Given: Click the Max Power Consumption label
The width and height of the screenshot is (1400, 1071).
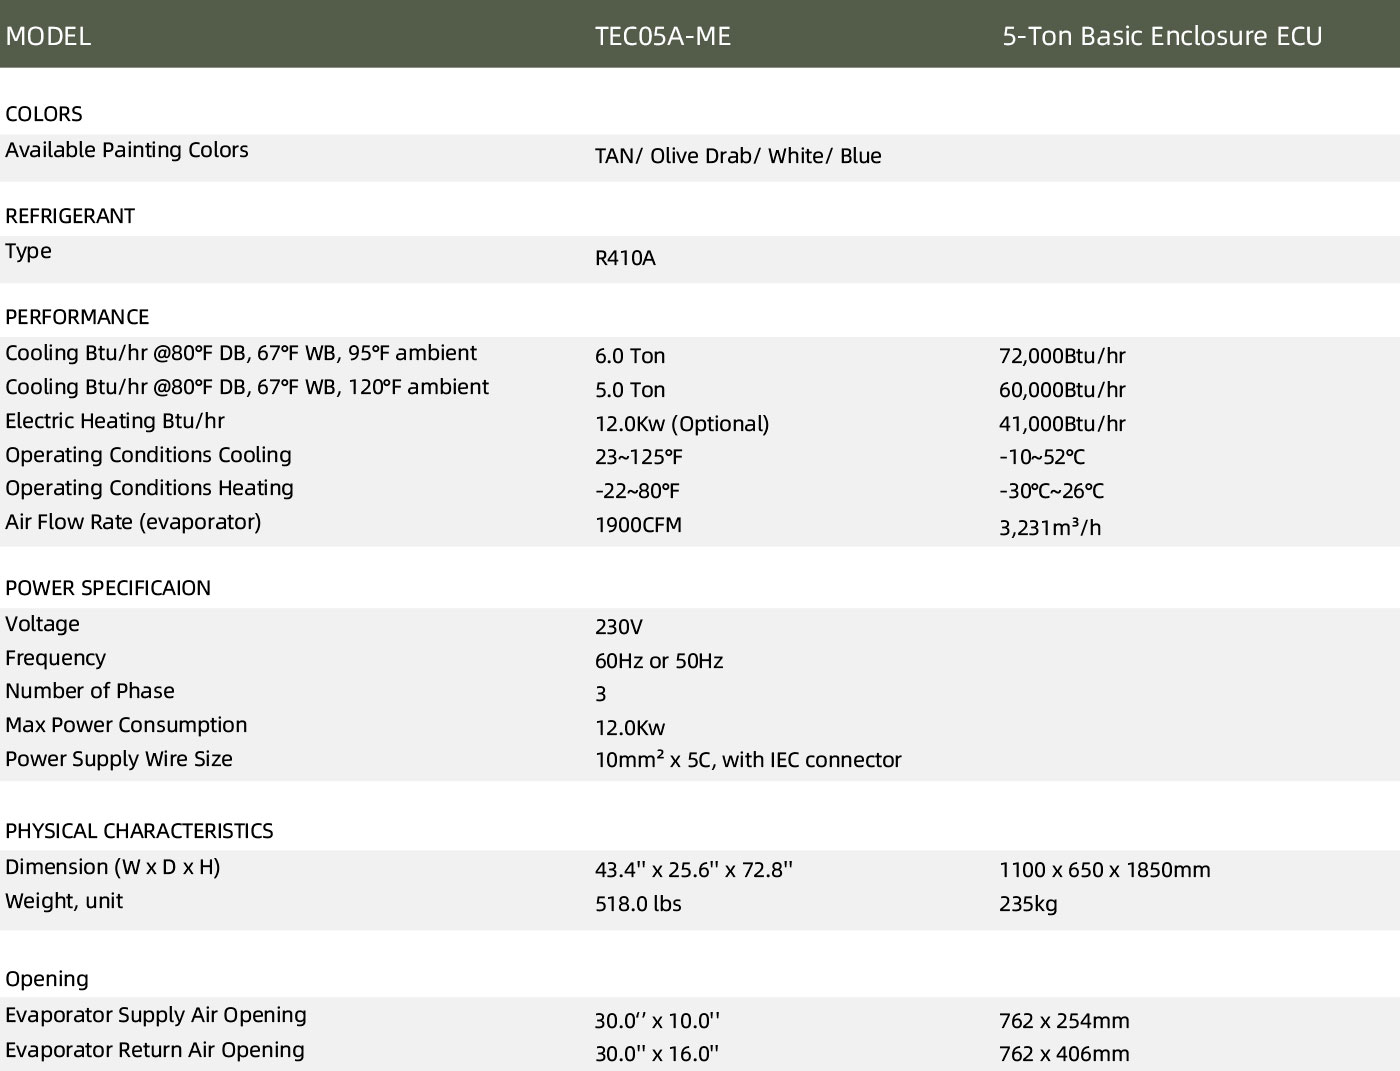Looking at the screenshot, I should [126, 725].
